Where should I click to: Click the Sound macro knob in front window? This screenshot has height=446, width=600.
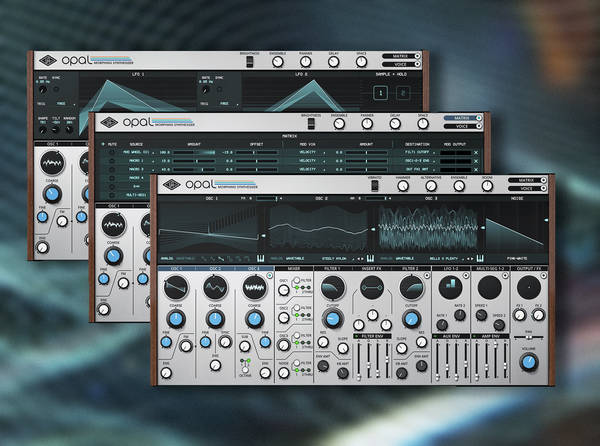pyautogui.click(x=487, y=186)
